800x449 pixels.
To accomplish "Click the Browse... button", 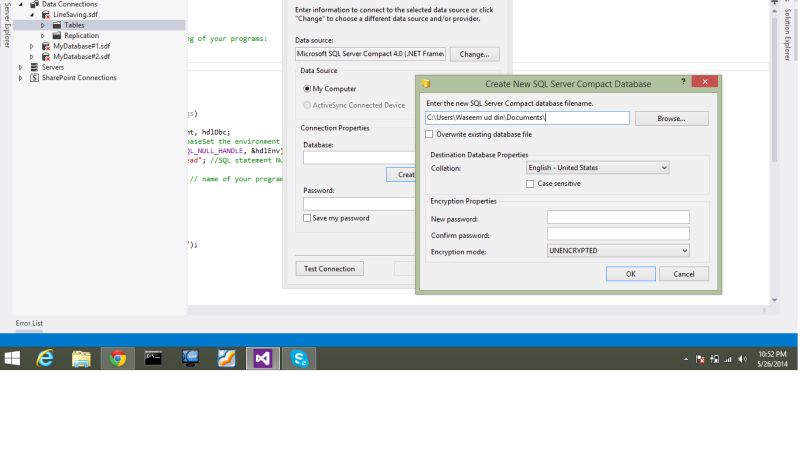I will point(671,118).
